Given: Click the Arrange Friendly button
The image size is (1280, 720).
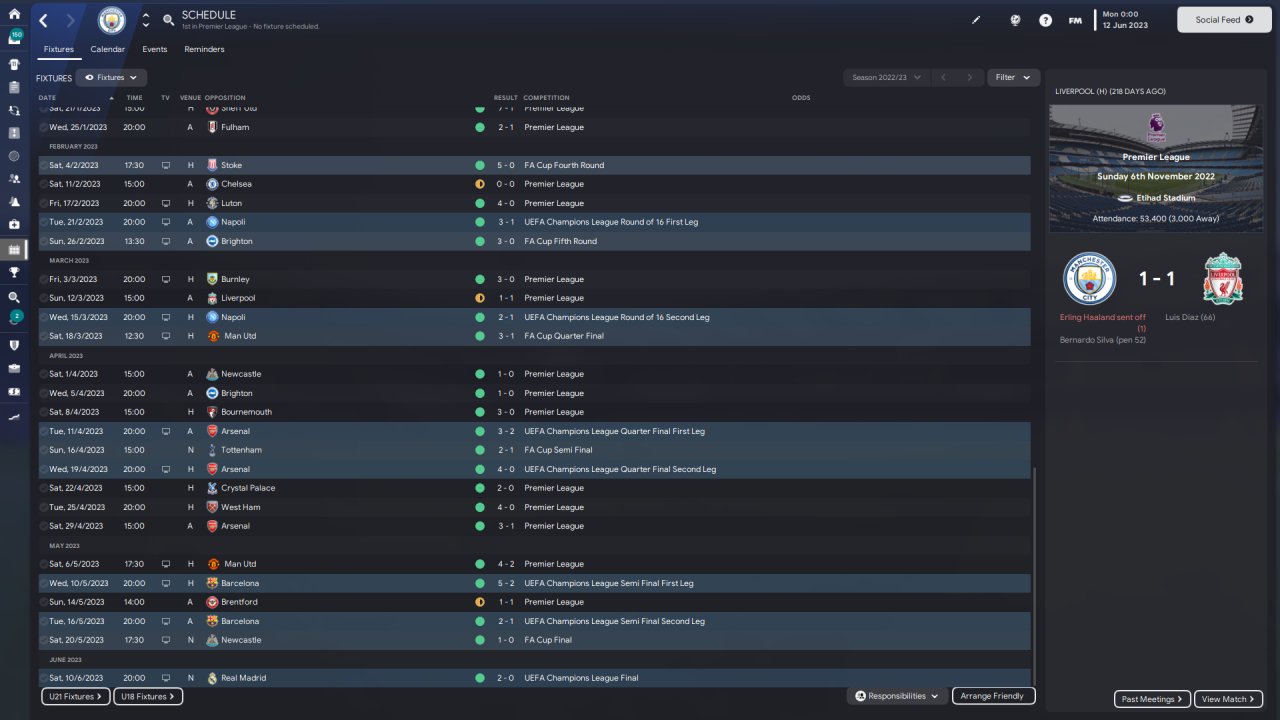Looking at the screenshot, I should [993, 696].
